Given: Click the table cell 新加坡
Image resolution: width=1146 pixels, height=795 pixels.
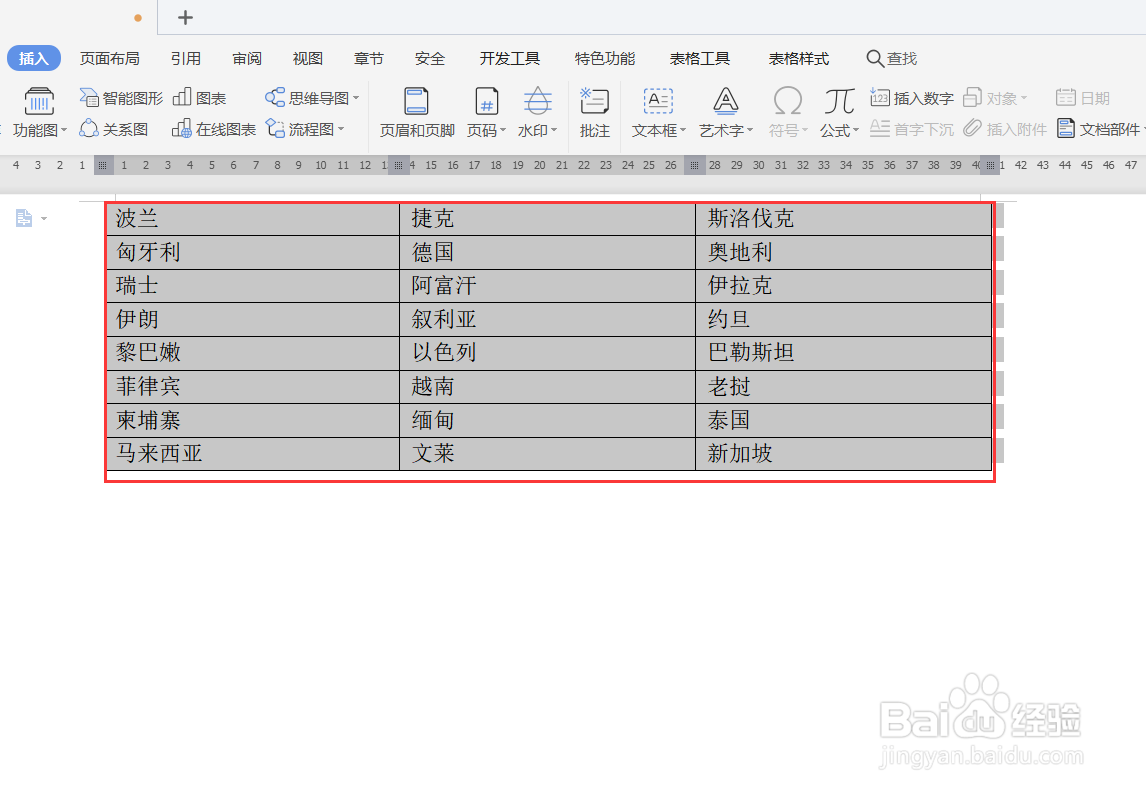Looking at the screenshot, I should click(x=843, y=454).
